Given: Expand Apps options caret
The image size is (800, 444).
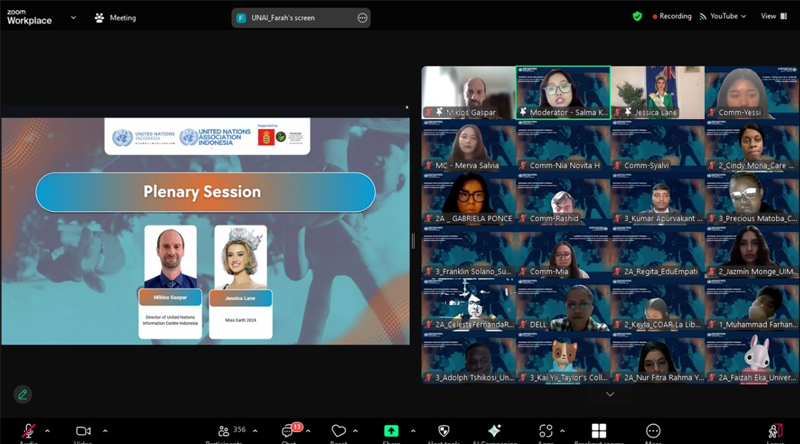Looking at the screenshot, I should (x=562, y=431).
